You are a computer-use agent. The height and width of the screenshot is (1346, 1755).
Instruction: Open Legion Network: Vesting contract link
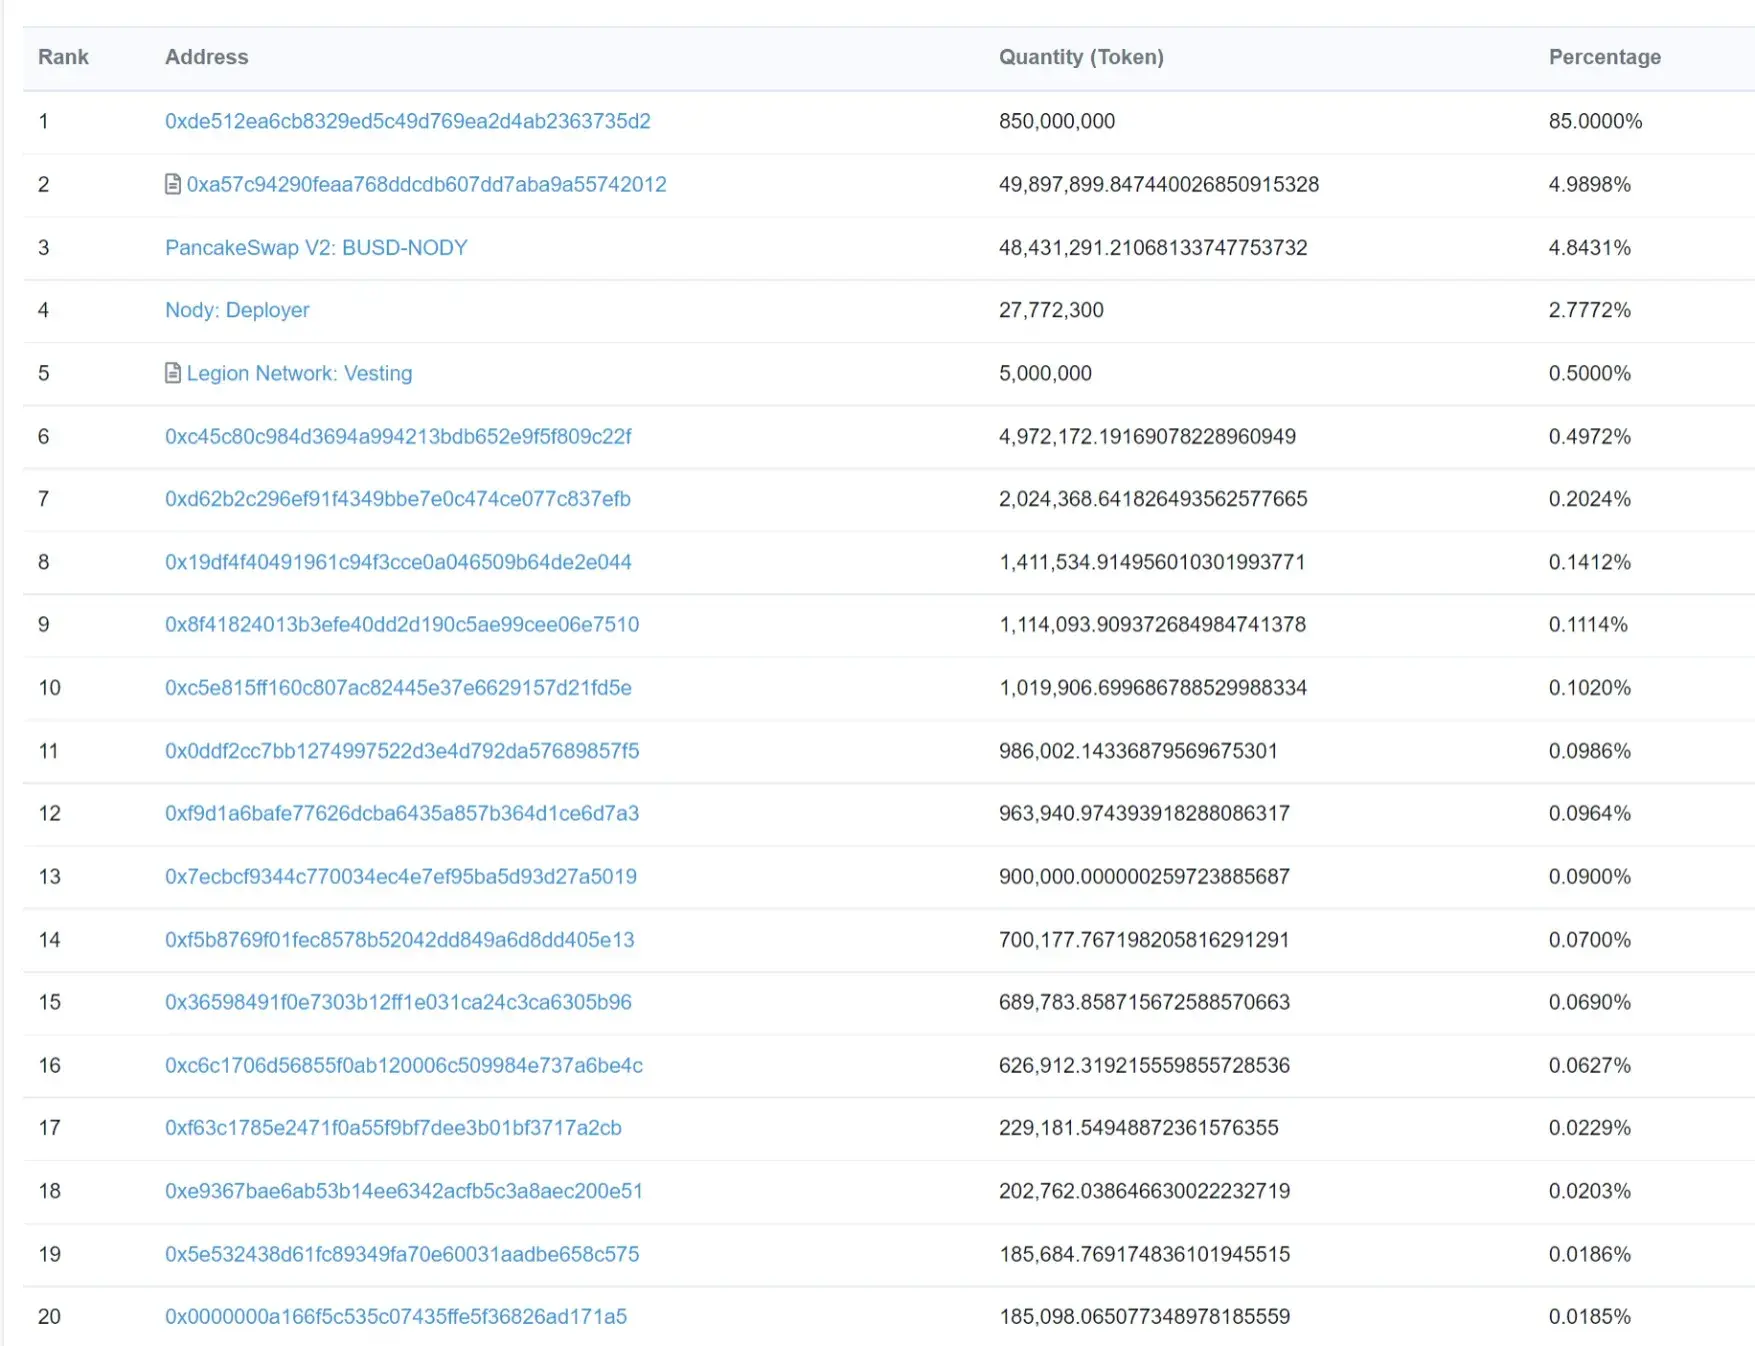point(299,373)
